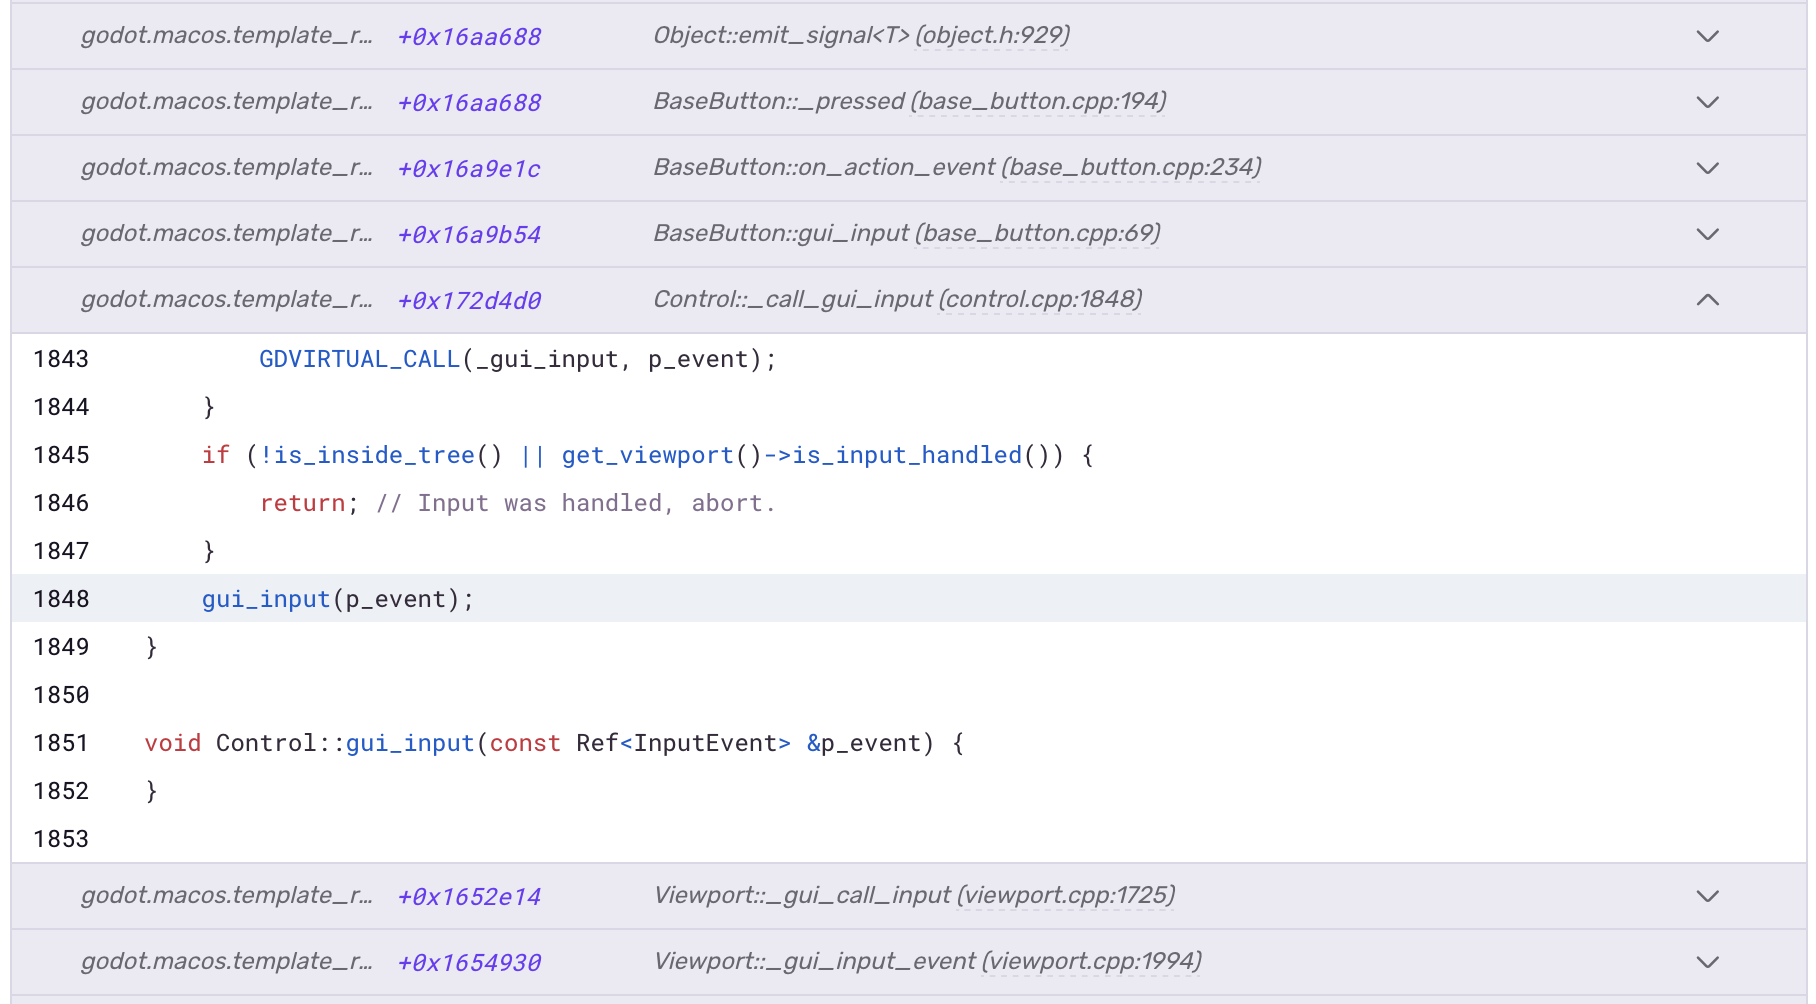Screen dimensions: 1816x1004
Task: Select highlighted code line 1848 gui_input(p_event)
Action: 337,599
